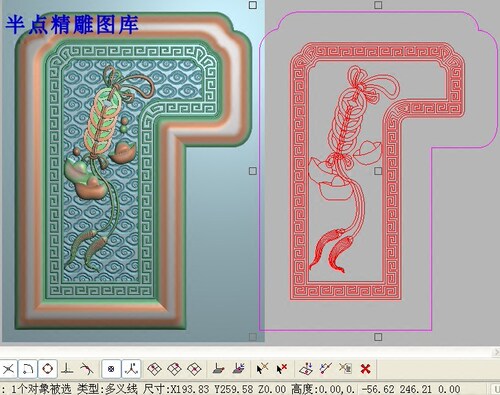
Task: Click the size readout 'Y259.58'
Action: coord(235,389)
